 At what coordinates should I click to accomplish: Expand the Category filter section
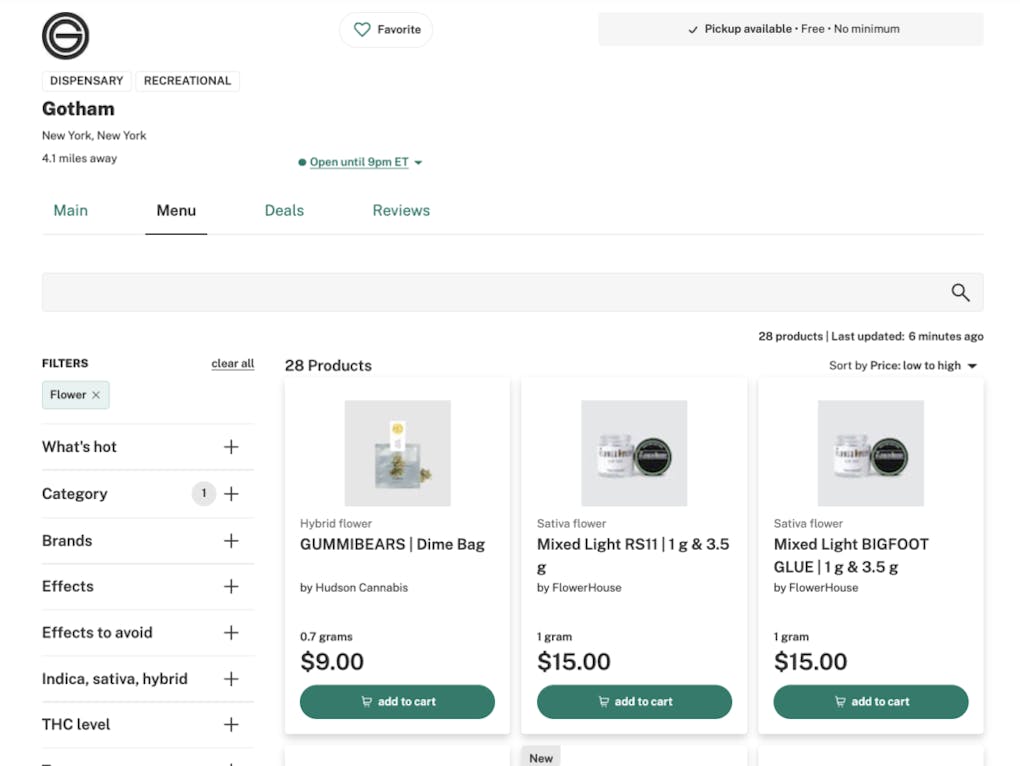click(x=231, y=494)
